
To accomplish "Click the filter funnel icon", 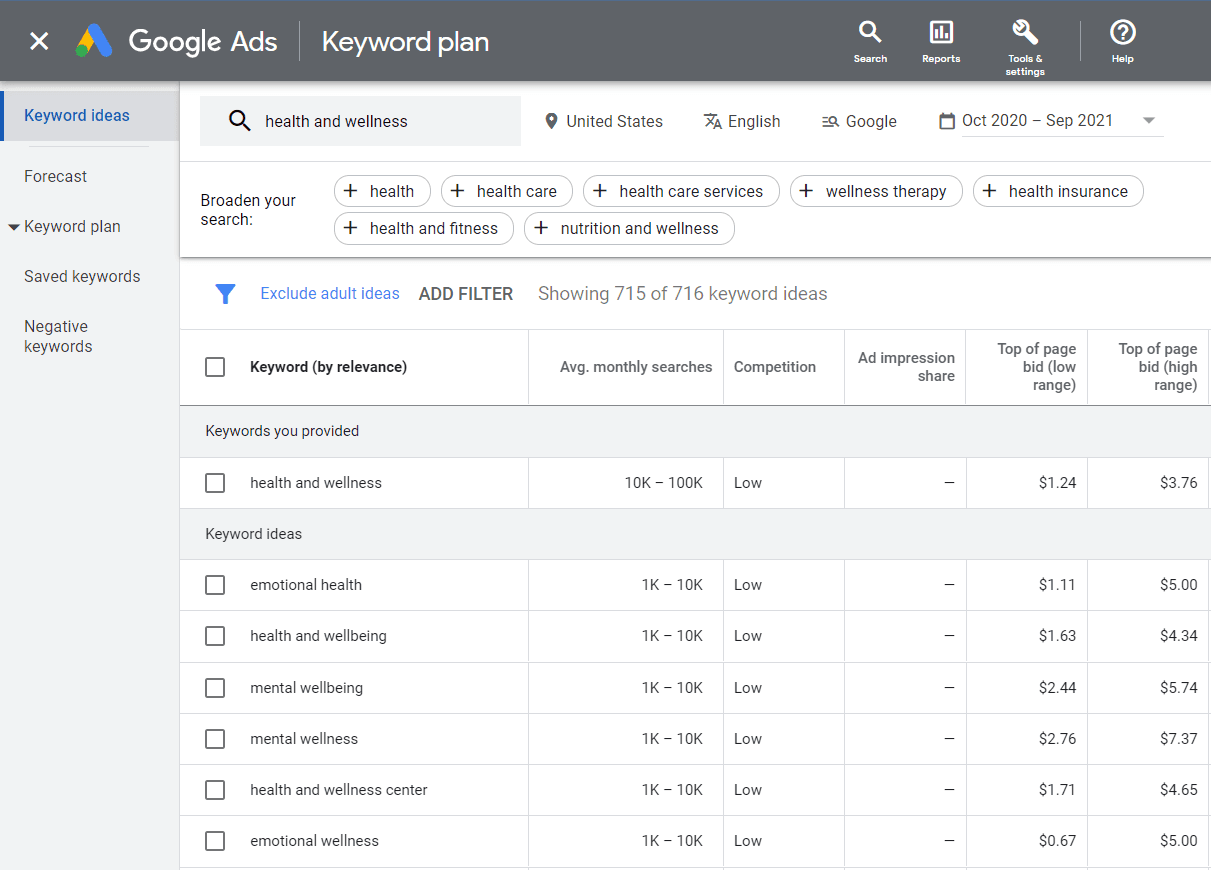I will tap(225, 293).
